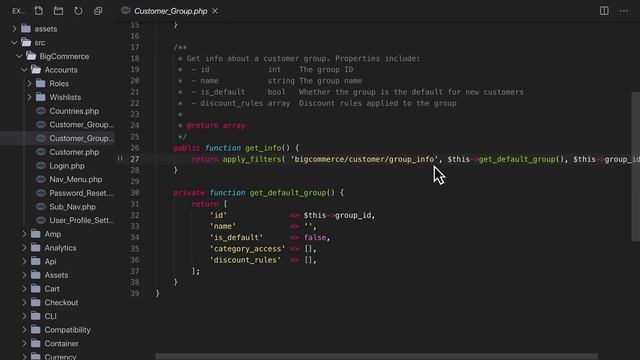Viewport: 640px width, 360px height.
Task: Click the New Folder icon in explorer header
Action: 58,11
